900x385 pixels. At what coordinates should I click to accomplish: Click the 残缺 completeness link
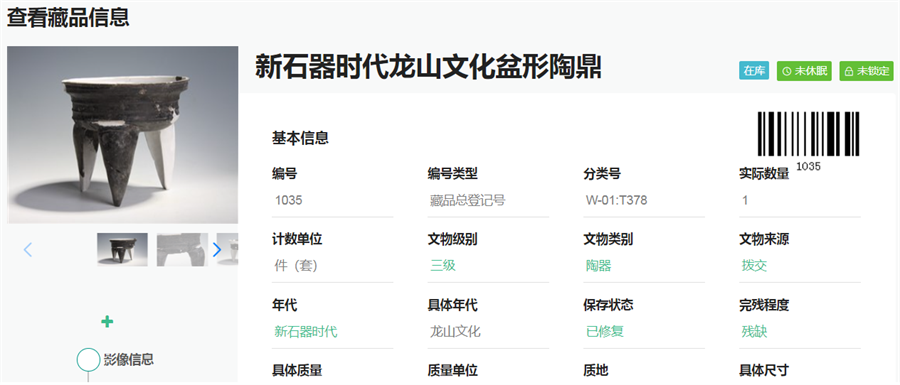(x=754, y=332)
